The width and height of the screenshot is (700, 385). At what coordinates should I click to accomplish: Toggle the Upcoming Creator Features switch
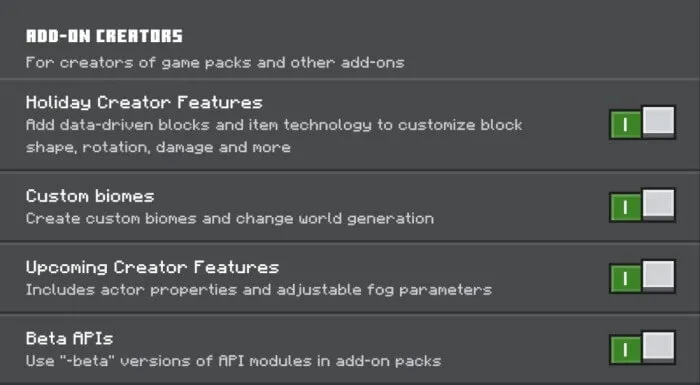642,276
